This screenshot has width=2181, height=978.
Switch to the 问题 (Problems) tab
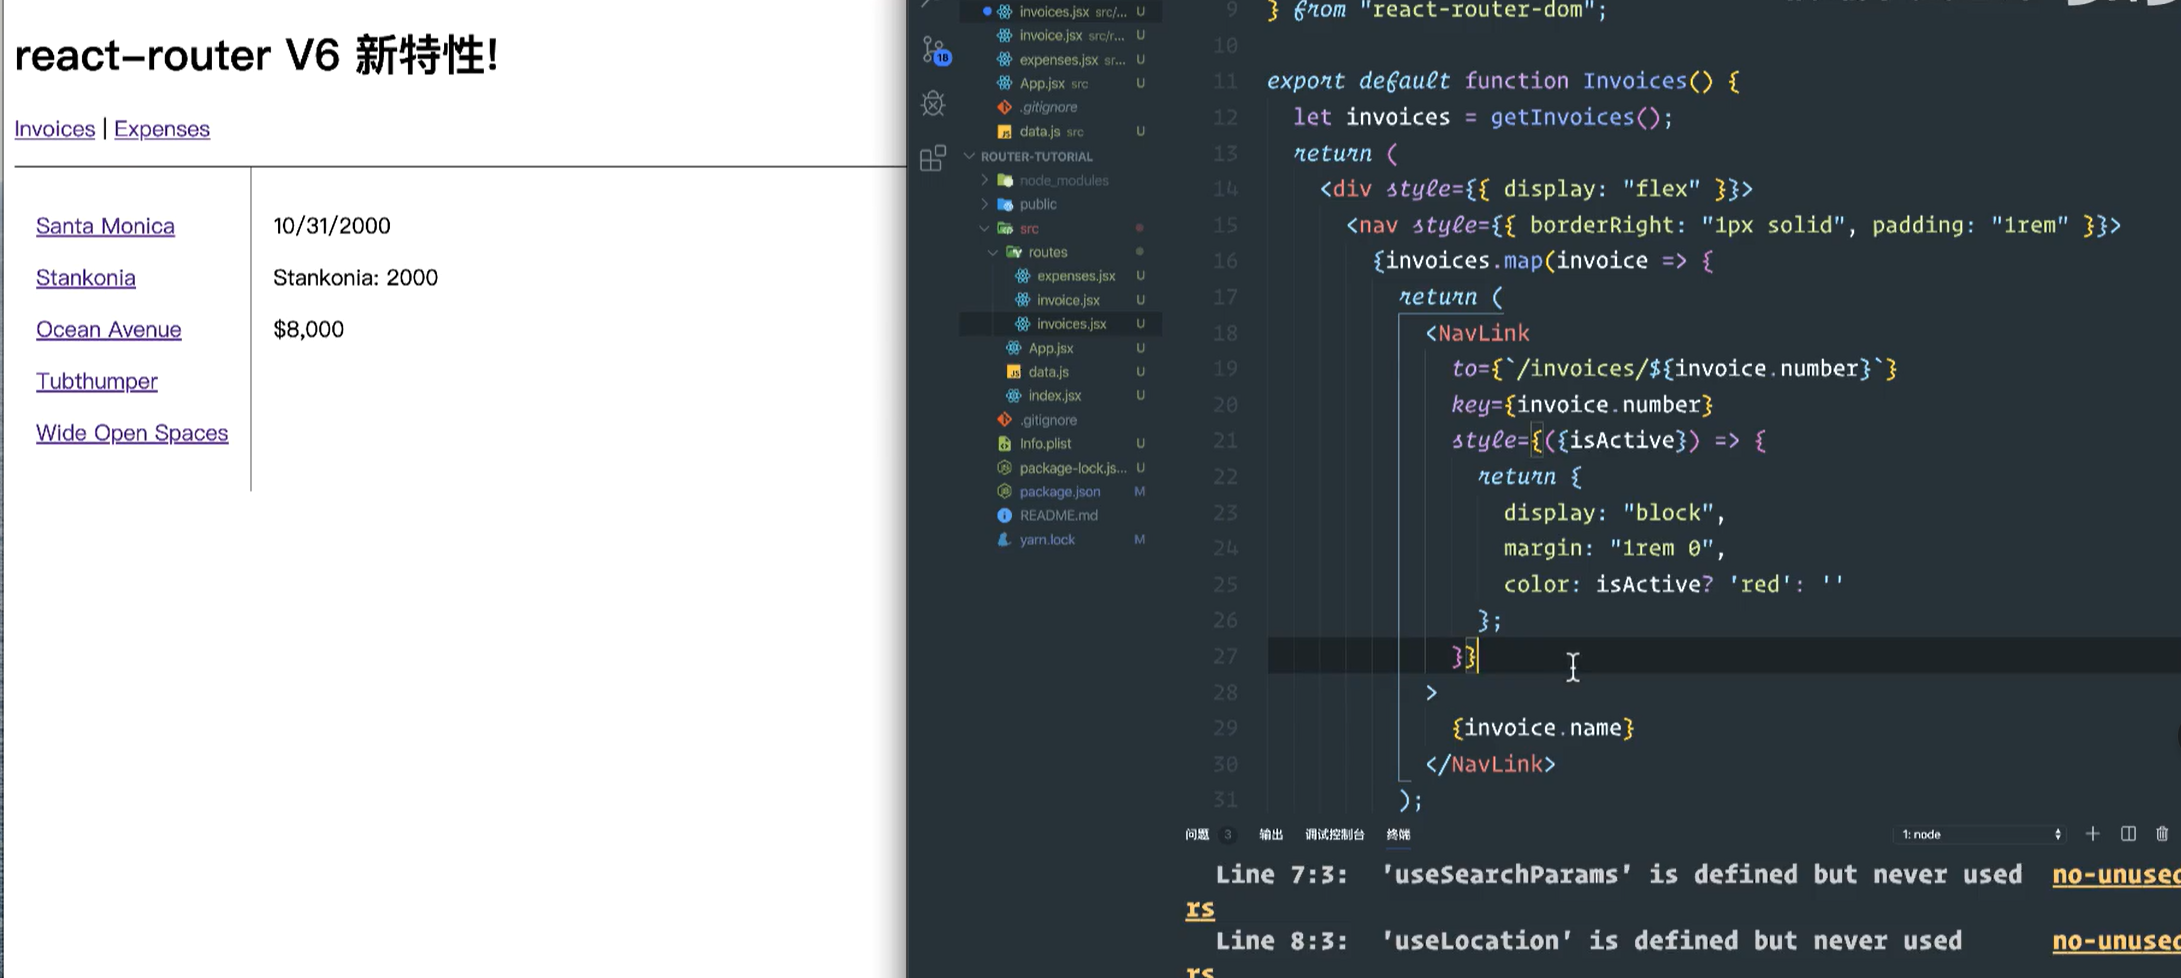click(x=1197, y=834)
